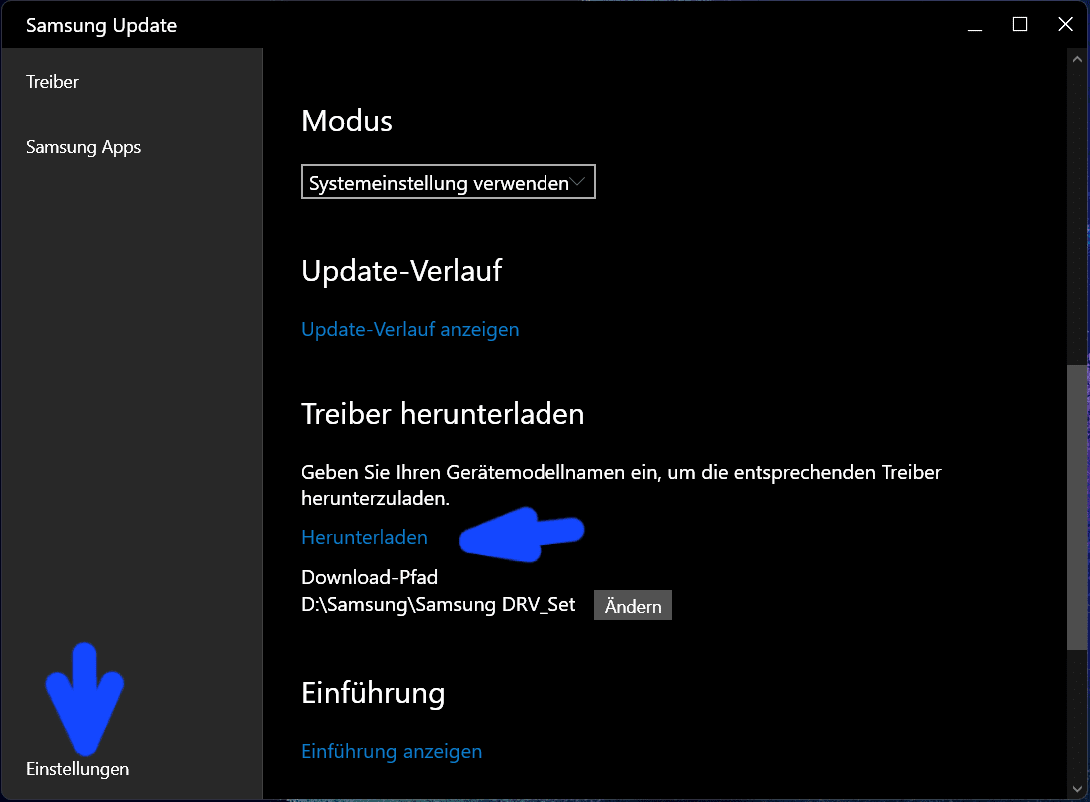The image size is (1090, 802).
Task: Close the Samsung Update window
Action: coord(1065,25)
